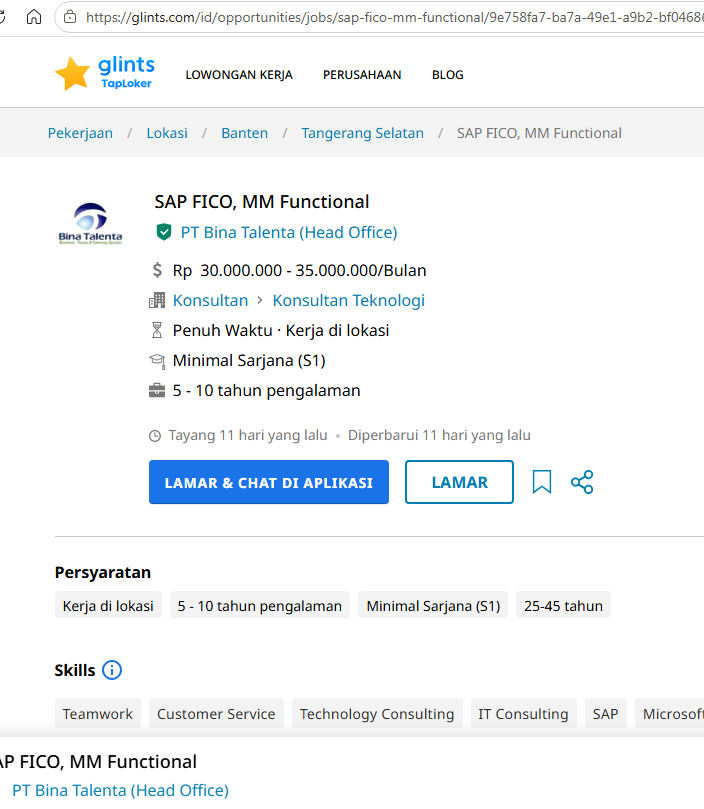Click Tayang 11 hari yang lalu text
The height and width of the screenshot is (809, 704).
248,435
